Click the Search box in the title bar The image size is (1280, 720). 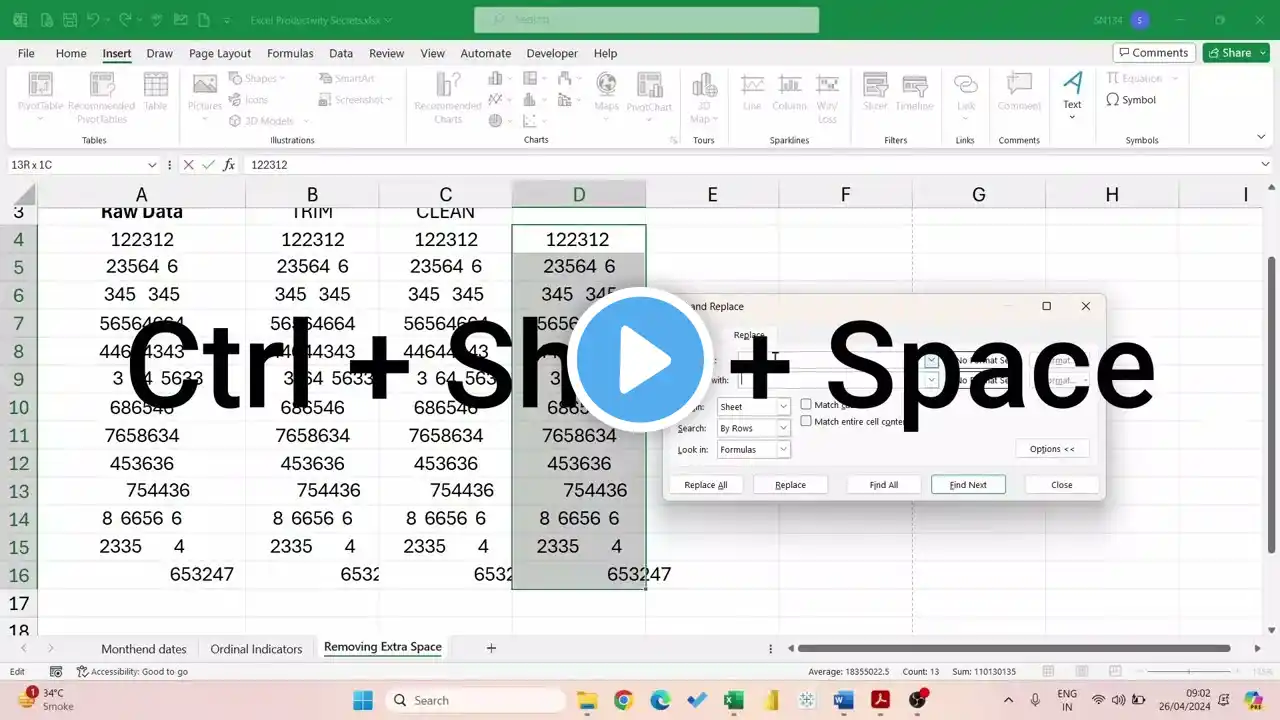coord(646,20)
